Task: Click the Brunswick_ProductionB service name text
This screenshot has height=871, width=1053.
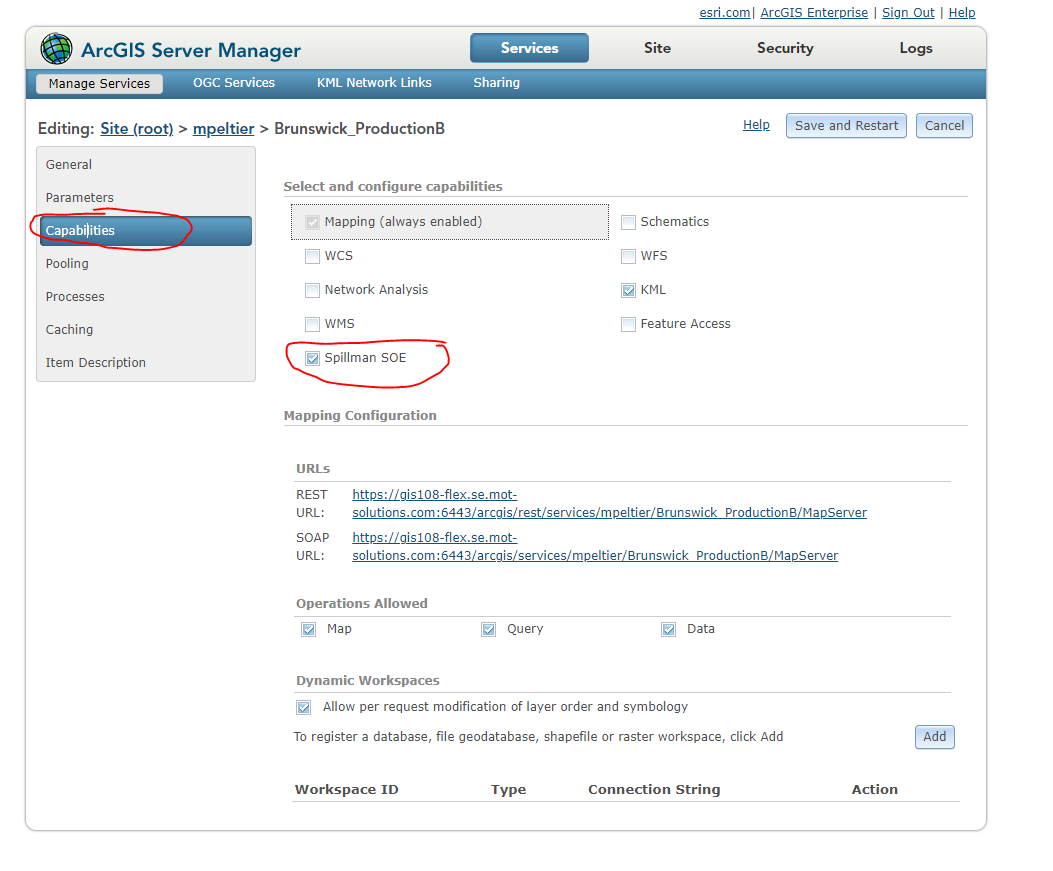Action: [x=359, y=128]
